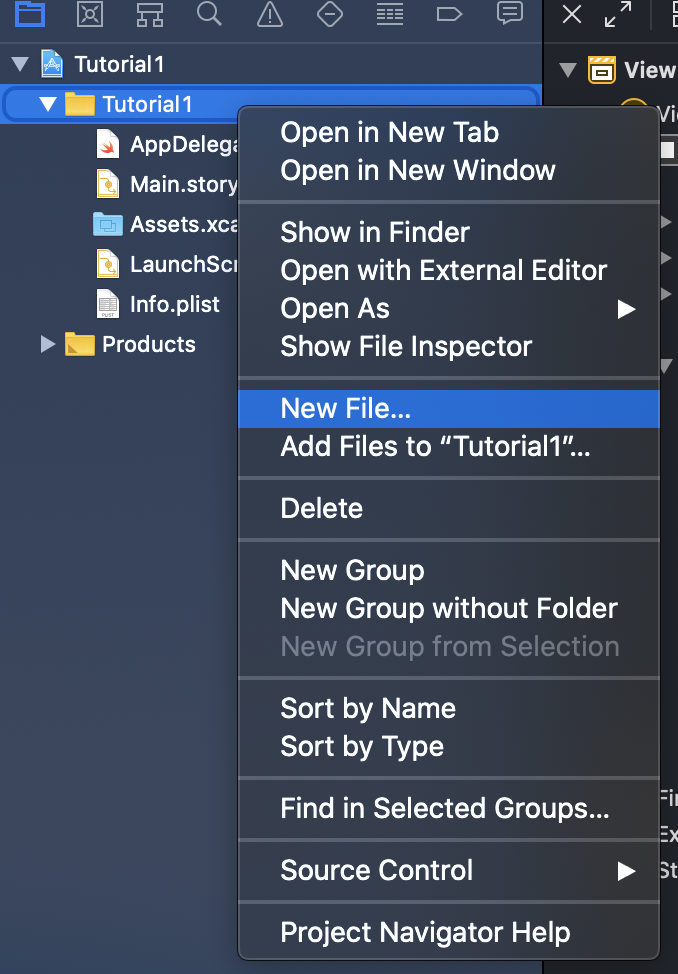The width and height of the screenshot is (678, 974).
Task: Choose Show in Finder
Action: [x=448, y=232]
